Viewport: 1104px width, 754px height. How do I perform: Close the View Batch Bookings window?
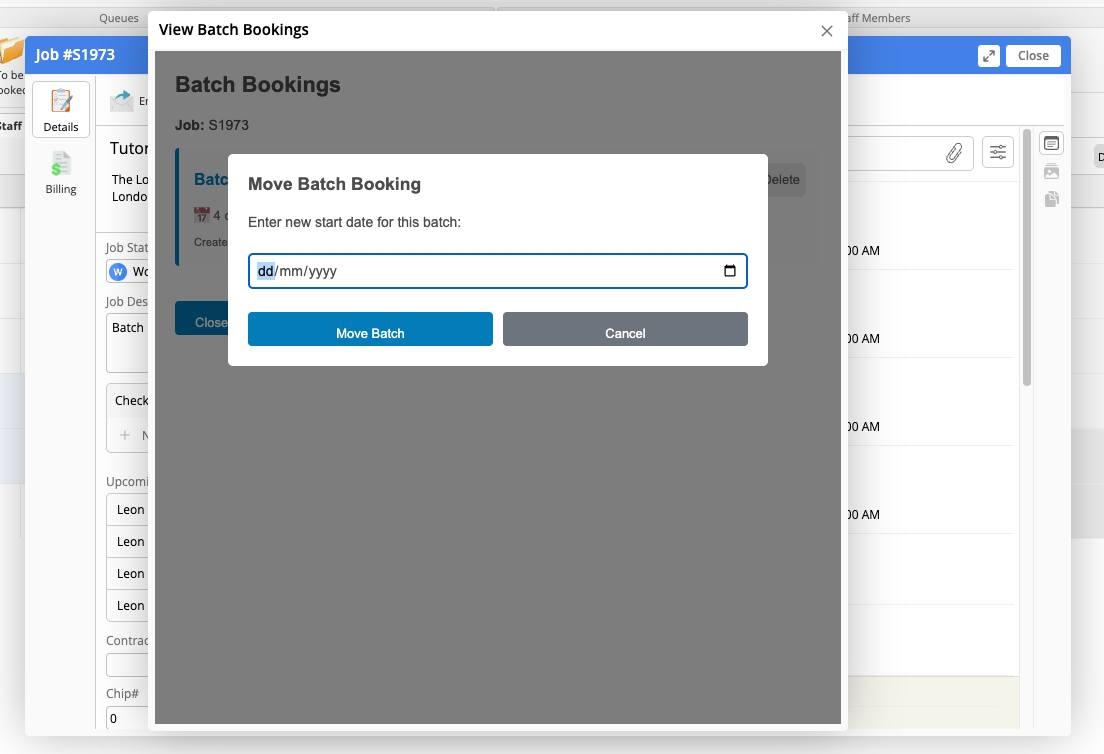point(826,31)
